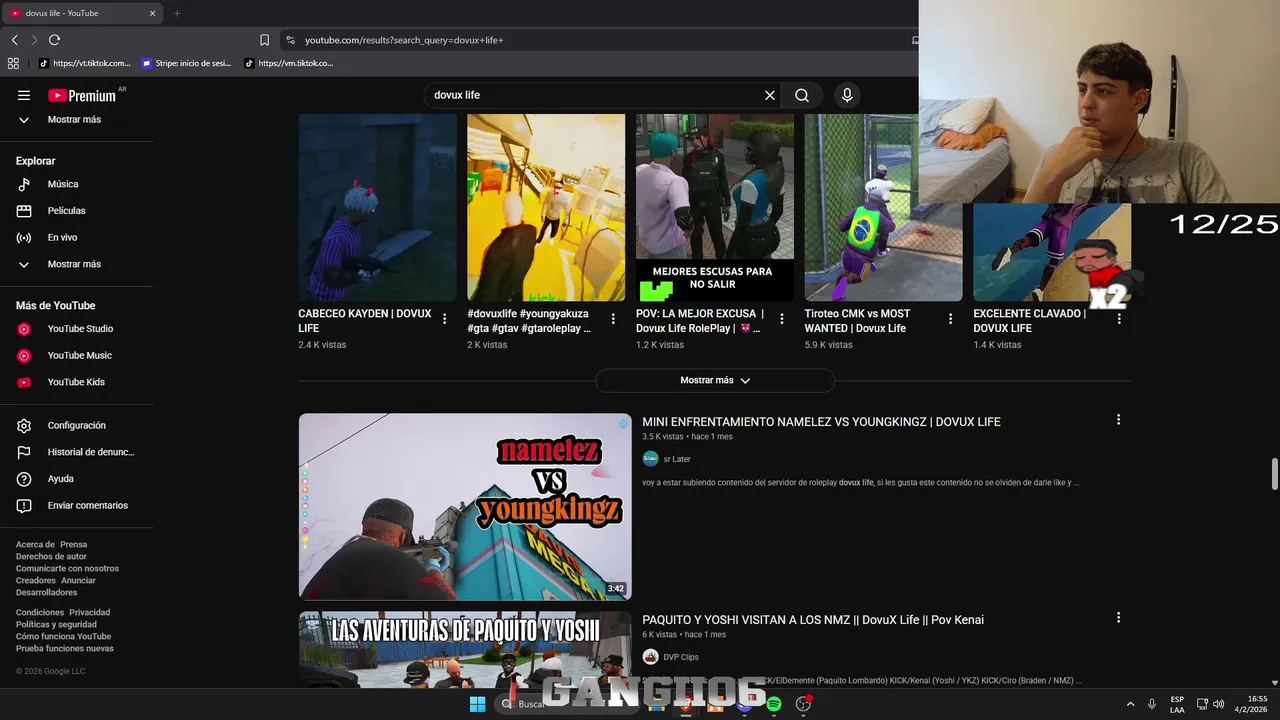
Task: Open 'POV: LA MEJOR EXCUSA' short thumbnail
Action: pos(715,207)
